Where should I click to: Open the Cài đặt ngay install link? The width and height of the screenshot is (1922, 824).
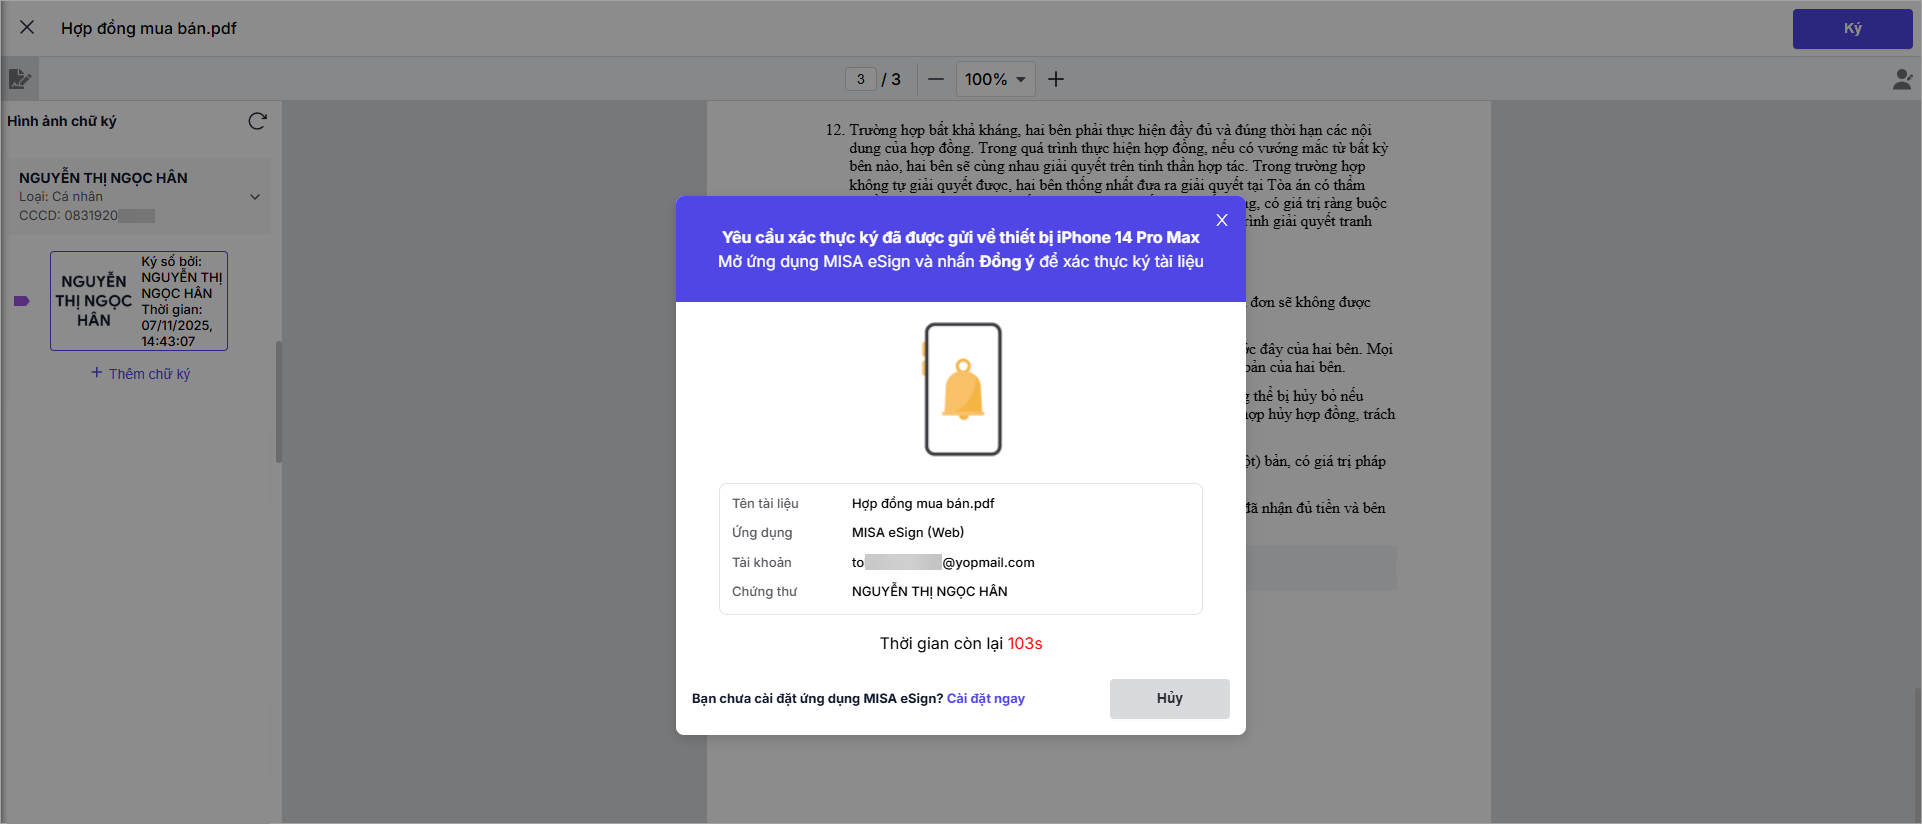[x=985, y=699]
